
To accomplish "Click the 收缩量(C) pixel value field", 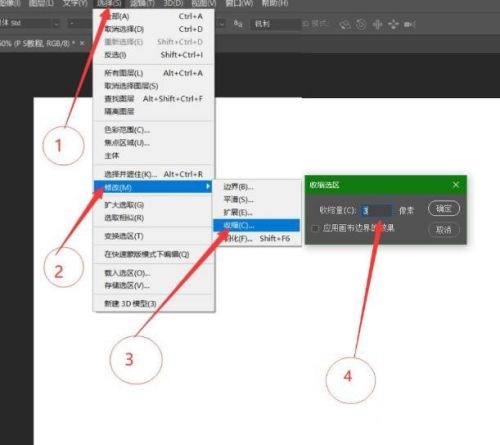I will click(377, 211).
